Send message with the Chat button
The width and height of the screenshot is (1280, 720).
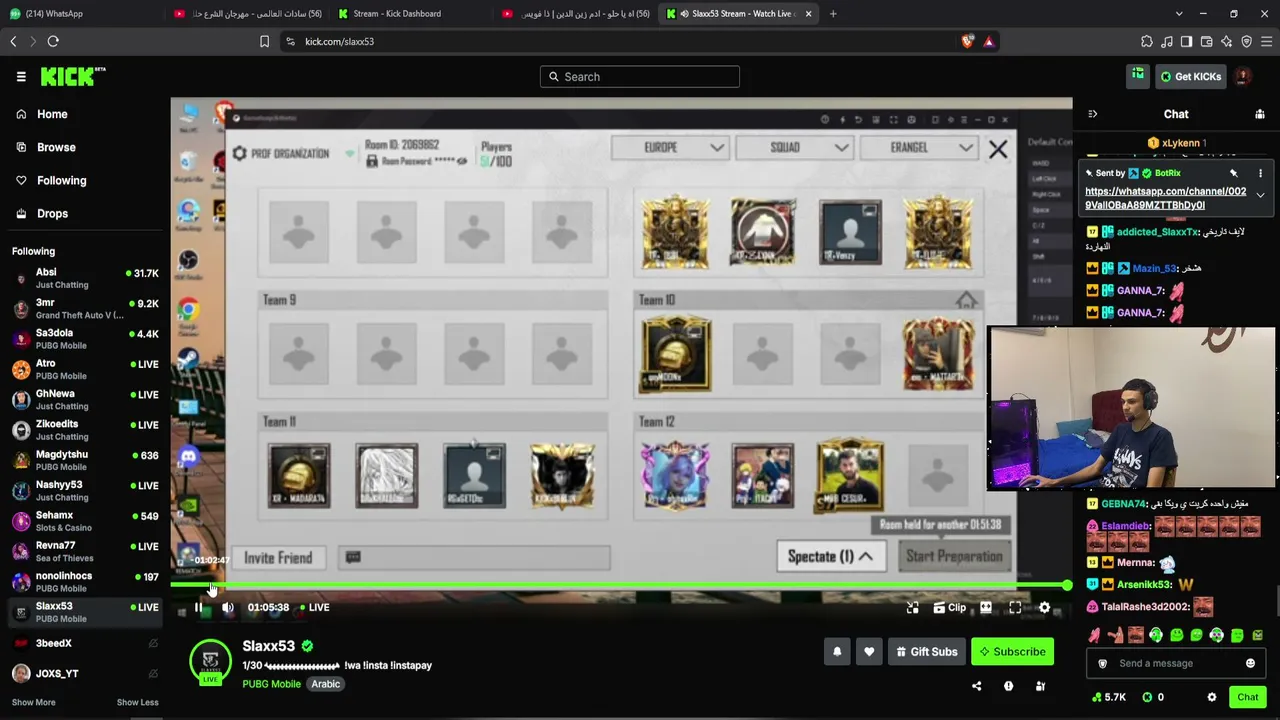pos(1248,697)
